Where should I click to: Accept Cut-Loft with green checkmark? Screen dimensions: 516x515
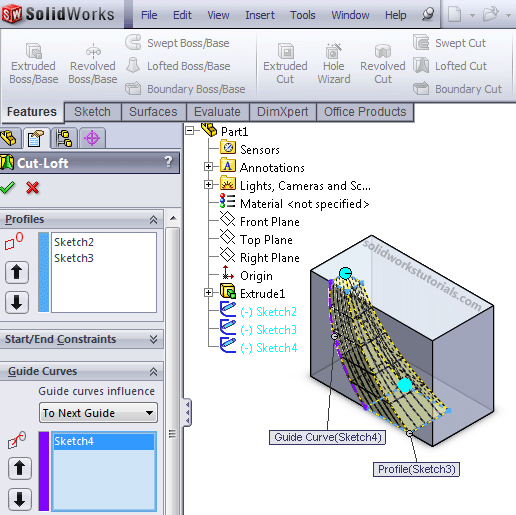point(7,188)
